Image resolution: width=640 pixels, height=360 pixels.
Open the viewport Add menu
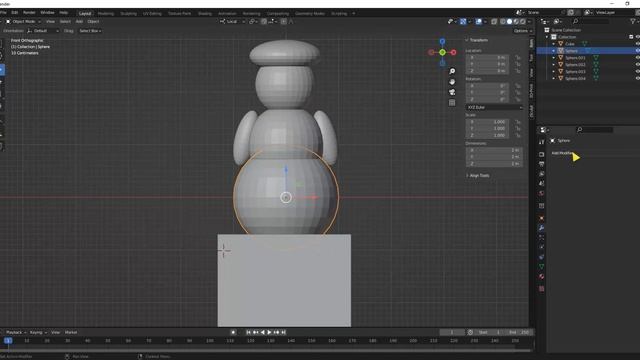click(x=79, y=21)
